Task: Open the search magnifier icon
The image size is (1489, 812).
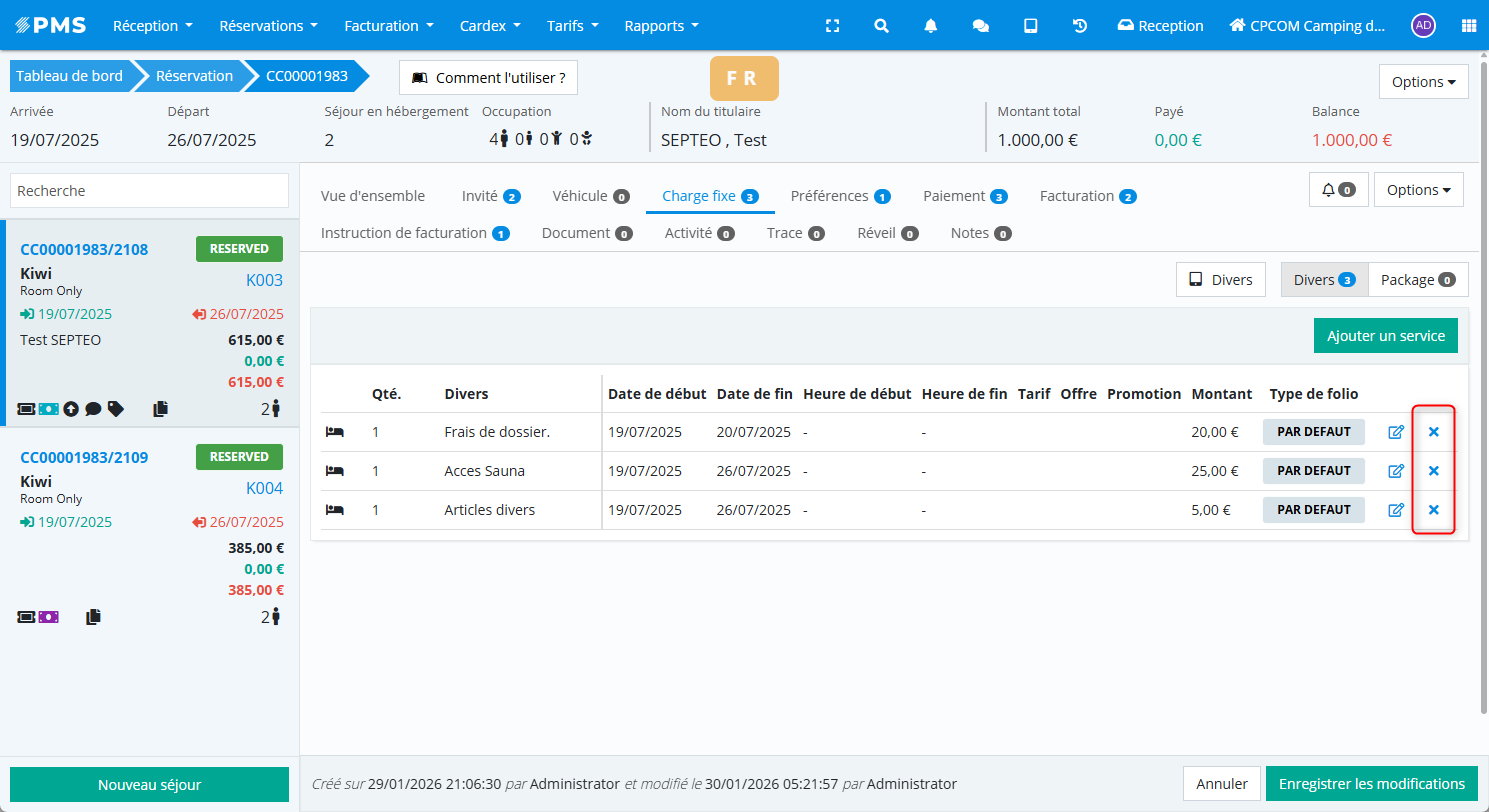Action: [881, 26]
